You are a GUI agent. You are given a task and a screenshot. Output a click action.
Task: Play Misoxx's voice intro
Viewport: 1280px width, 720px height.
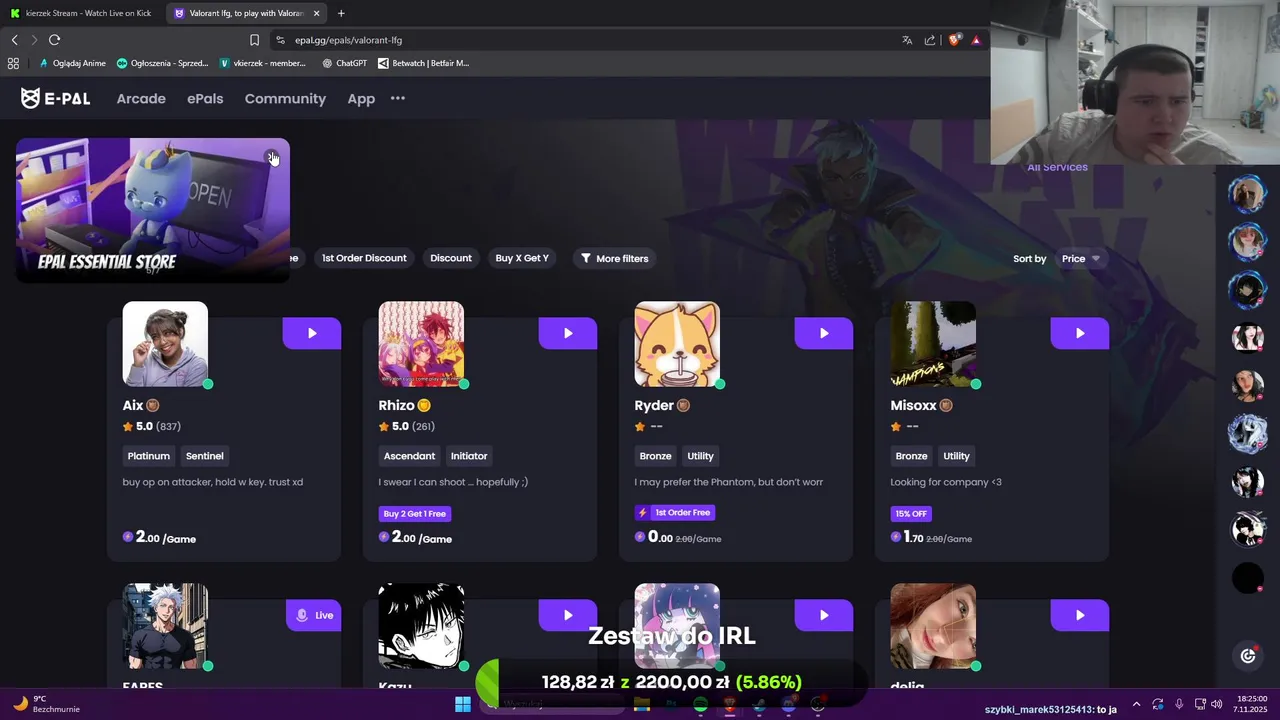[1080, 333]
